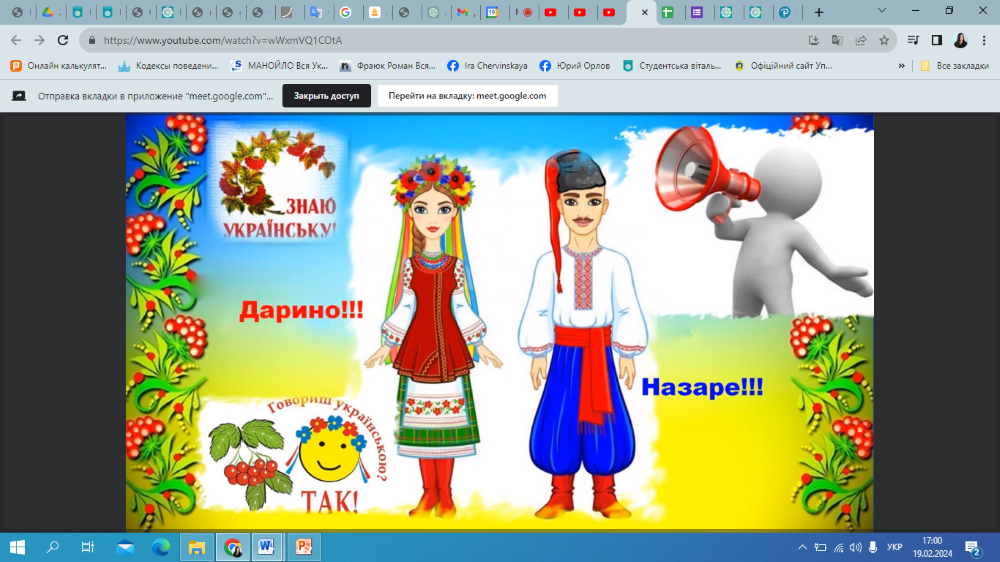Expand the hidden bookmarks chevron
1000x562 pixels.
point(901,66)
